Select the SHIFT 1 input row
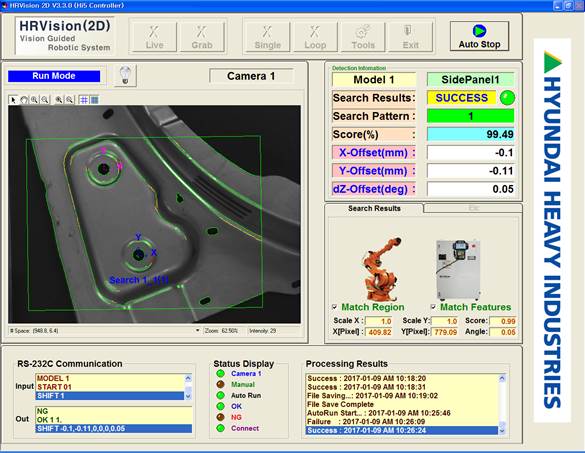Image resolution: width=585 pixels, height=453 pixels. (110, 396)
